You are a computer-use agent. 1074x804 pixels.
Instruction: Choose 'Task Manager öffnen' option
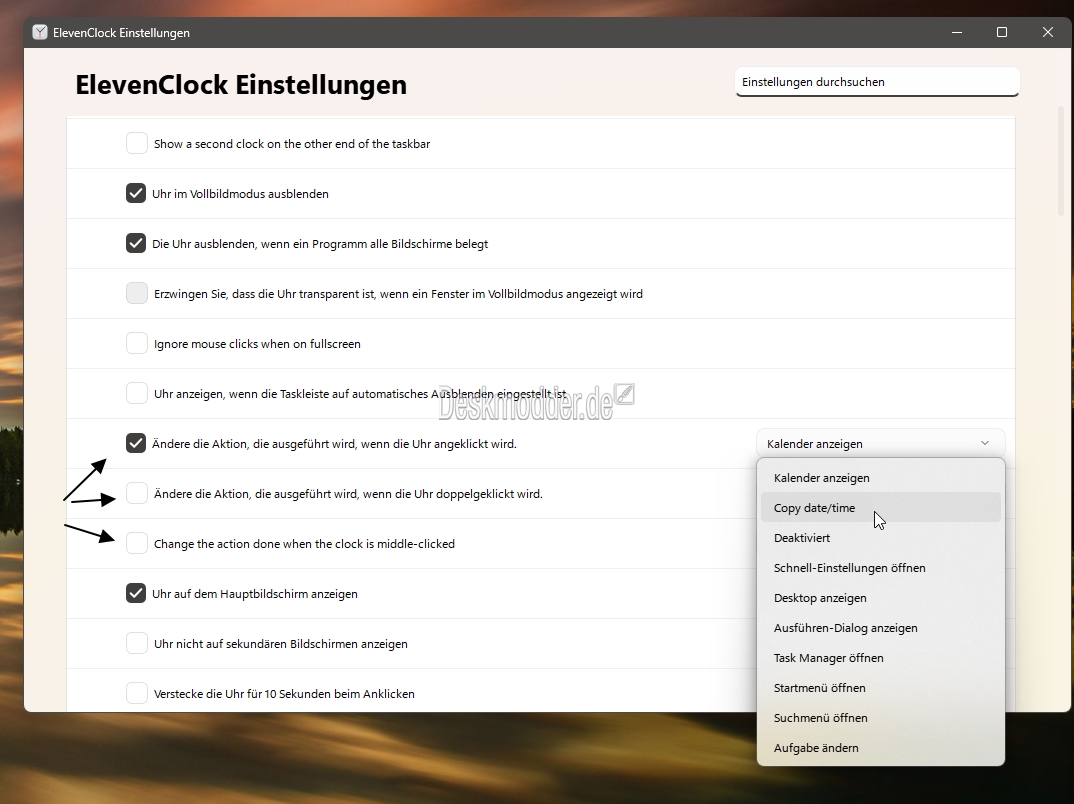[881, 657]
